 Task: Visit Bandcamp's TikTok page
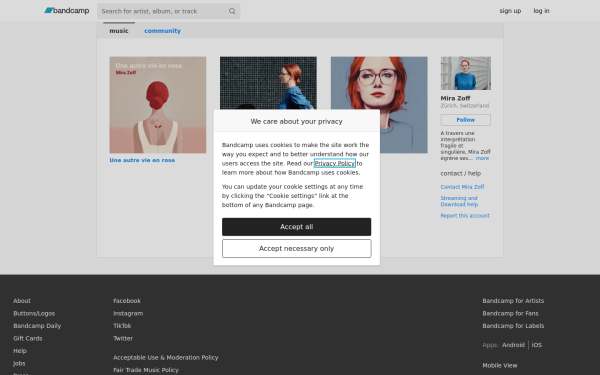click(122, 326)
